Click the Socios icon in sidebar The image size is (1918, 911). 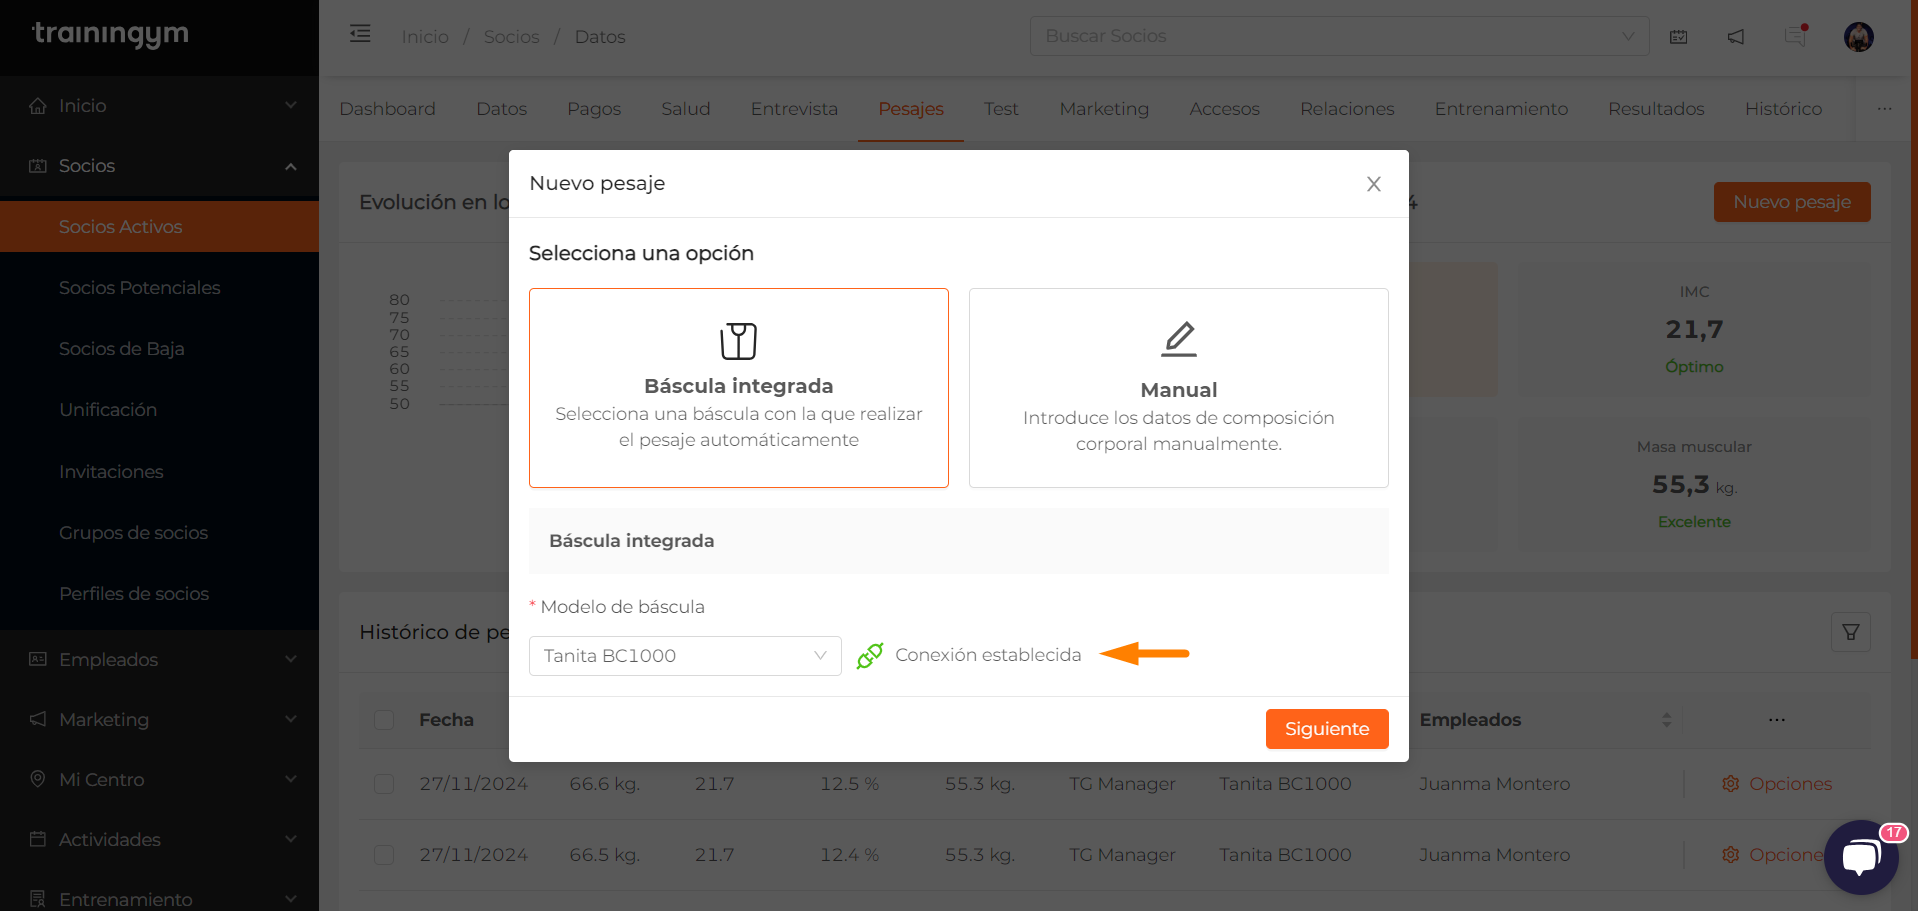click(x=38, y=166)
